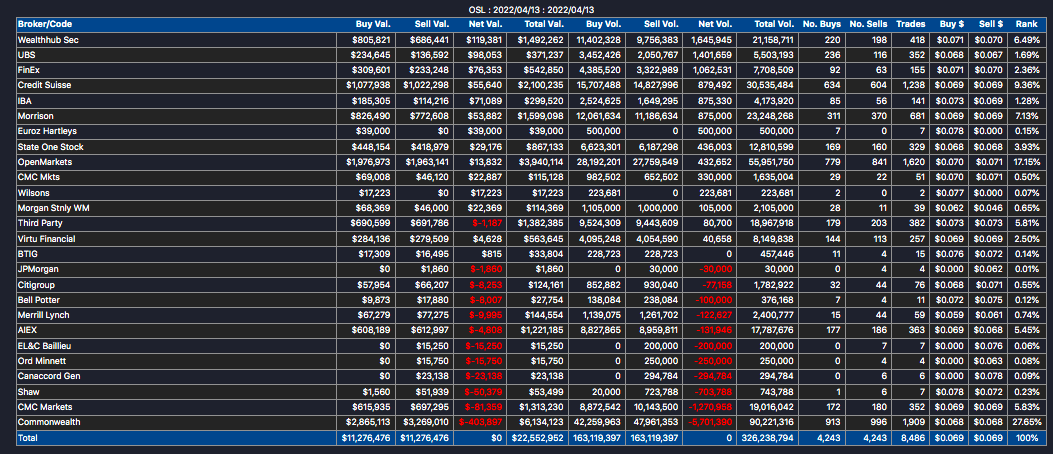Select the Euroz Hartleys broker name
The height and width of the screenshot is (454, 1053).
coord(48,132)
